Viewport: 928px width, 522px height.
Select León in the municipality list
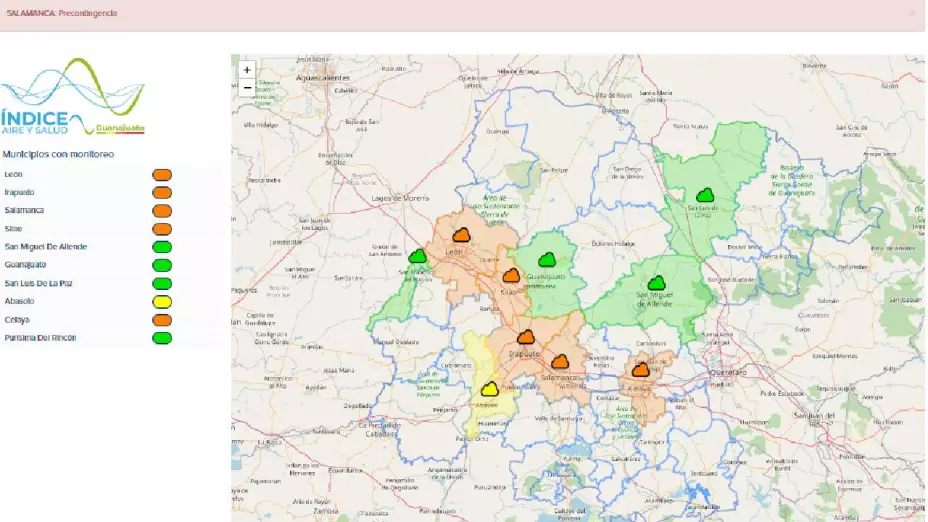coord(13,174)
